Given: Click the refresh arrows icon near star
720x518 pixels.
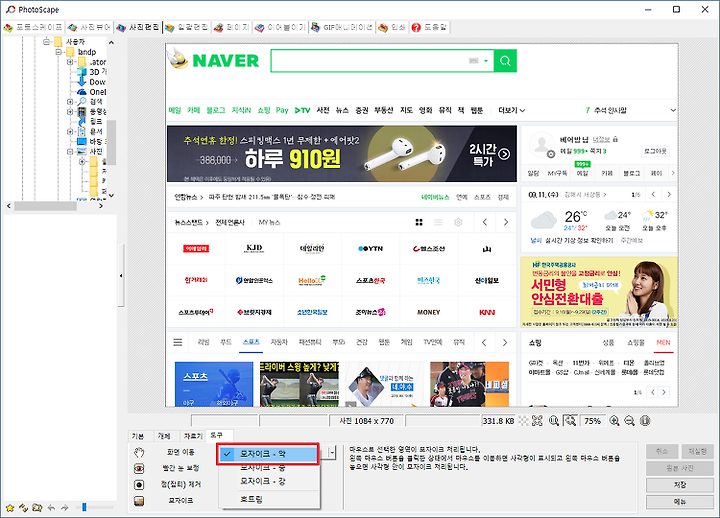Looking at the screenshot, I should click(23, 507).
